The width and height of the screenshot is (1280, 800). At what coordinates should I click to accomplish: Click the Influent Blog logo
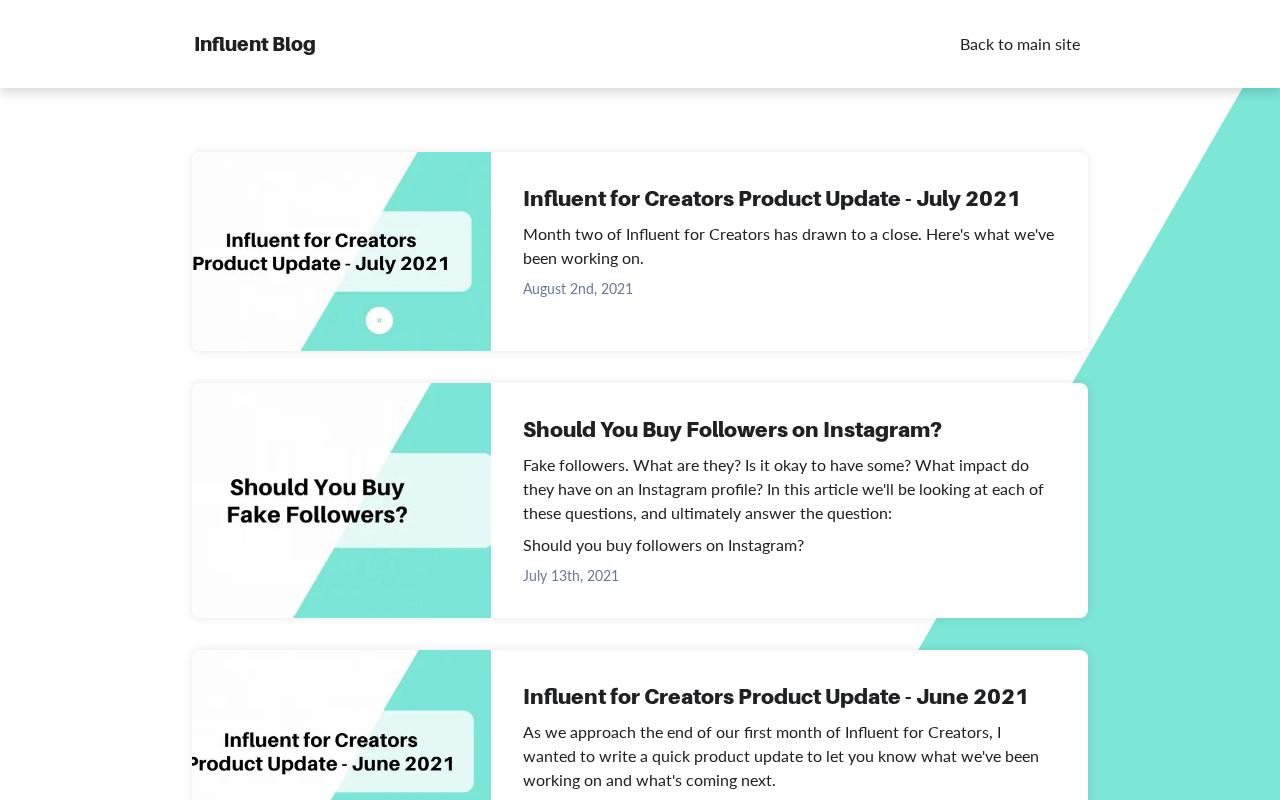pyautogui.click(x=255, y=44)
